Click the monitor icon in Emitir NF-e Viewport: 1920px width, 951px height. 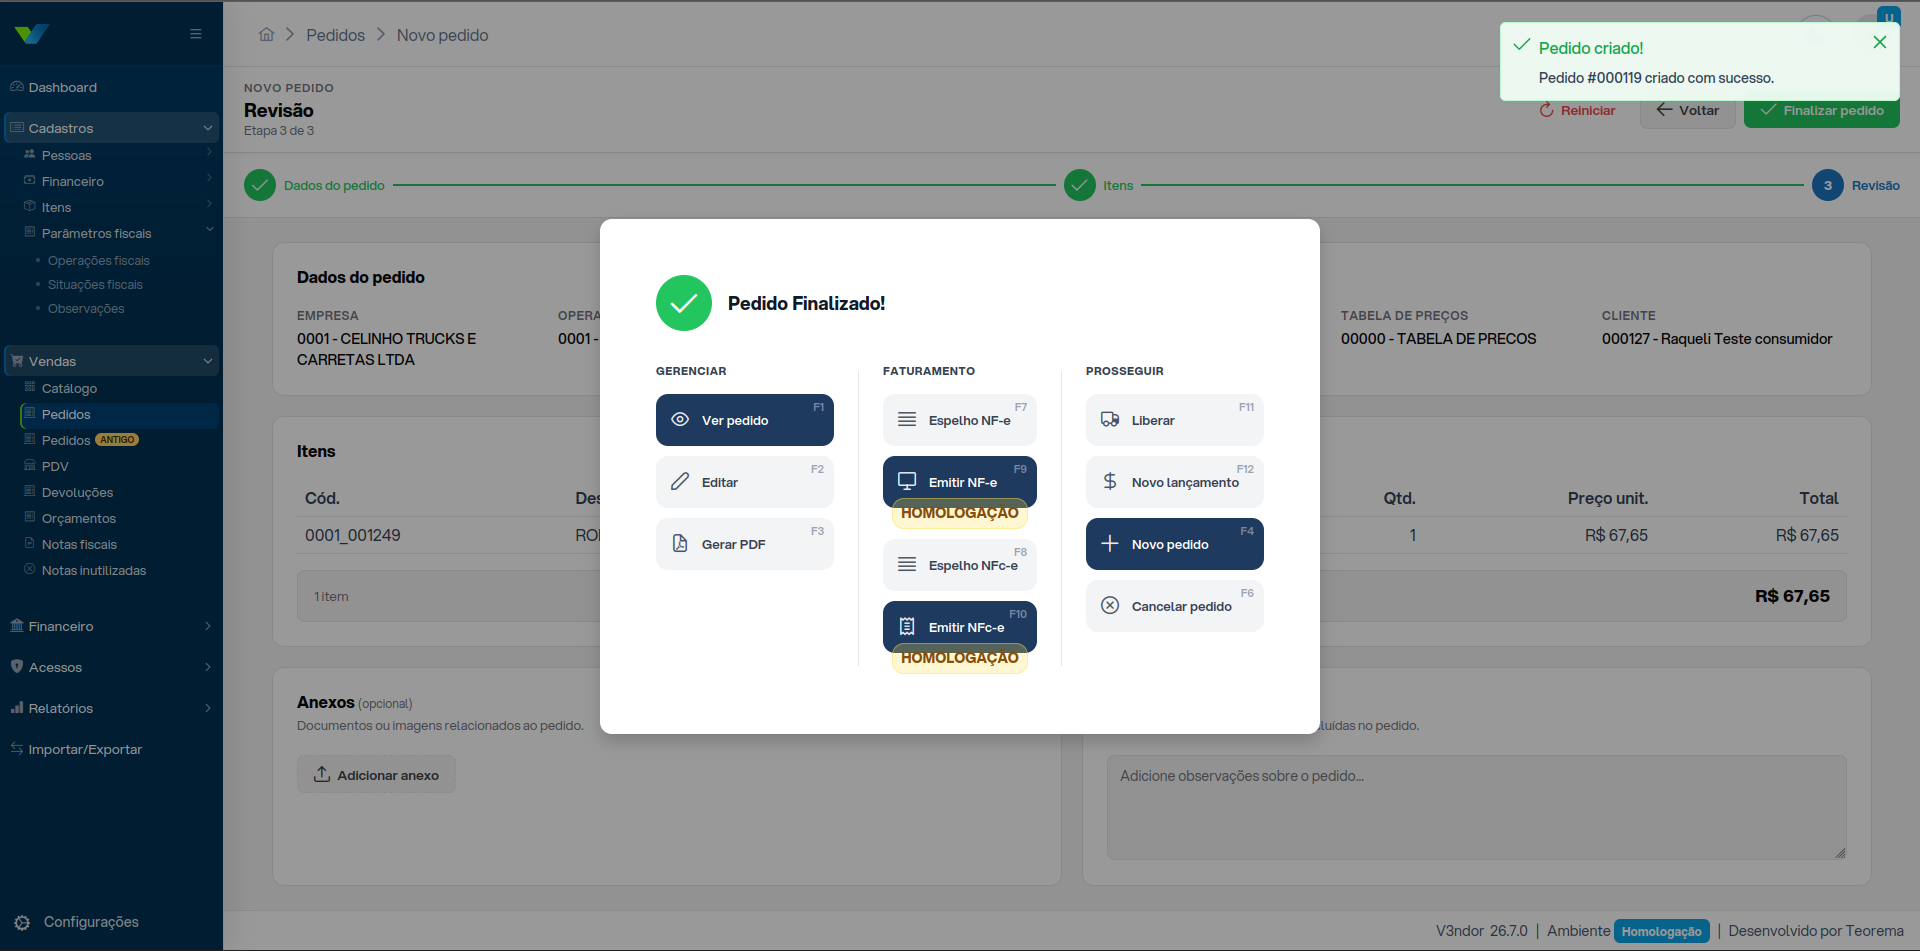coord(907,481)
